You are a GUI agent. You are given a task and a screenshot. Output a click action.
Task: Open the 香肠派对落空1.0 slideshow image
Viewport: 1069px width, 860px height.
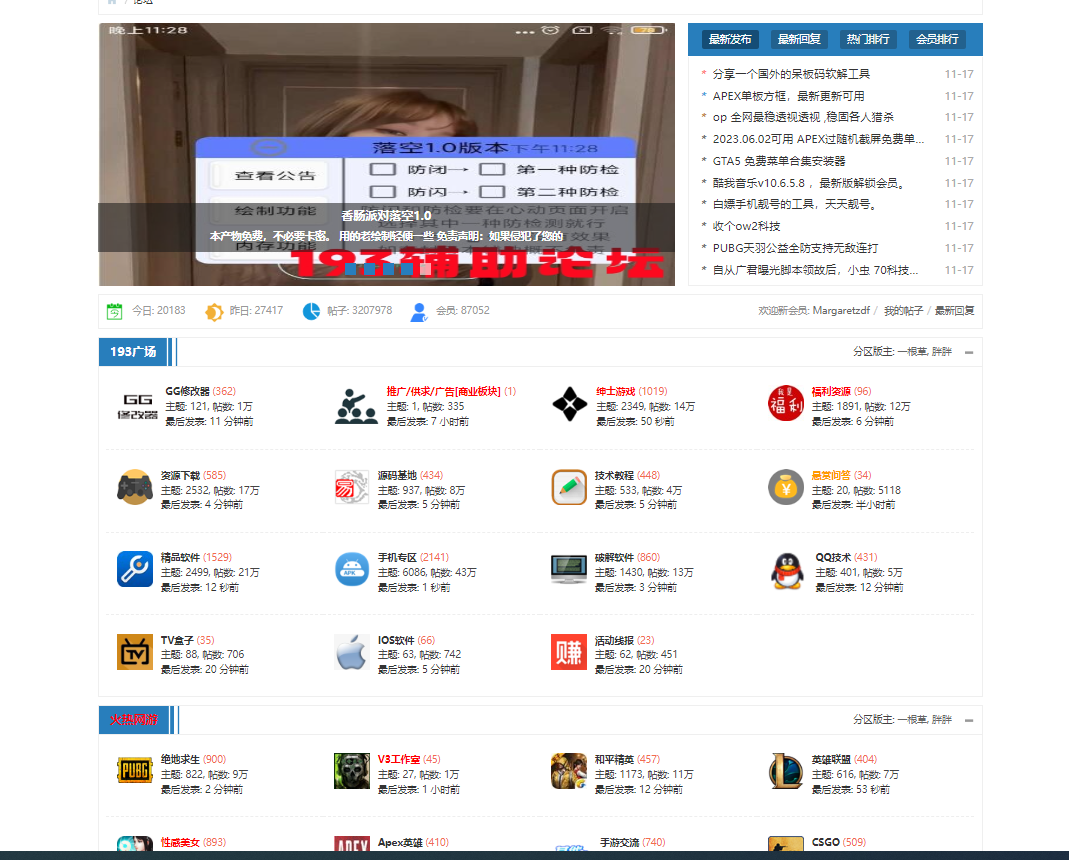(x=387, y=154)
